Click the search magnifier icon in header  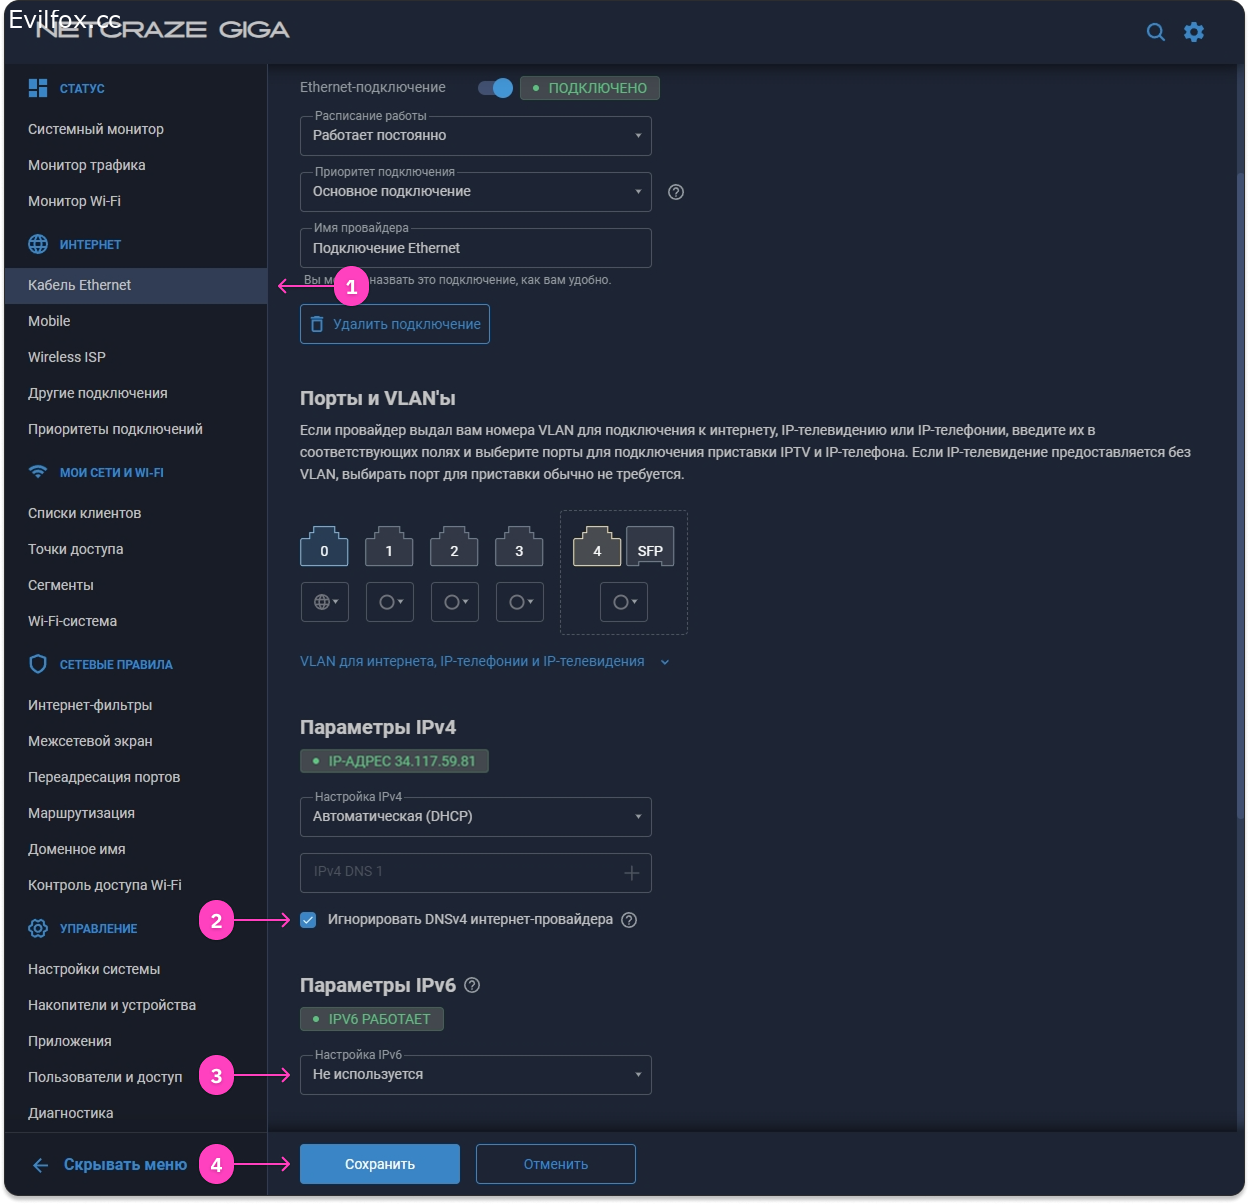tap(1155, 32)
